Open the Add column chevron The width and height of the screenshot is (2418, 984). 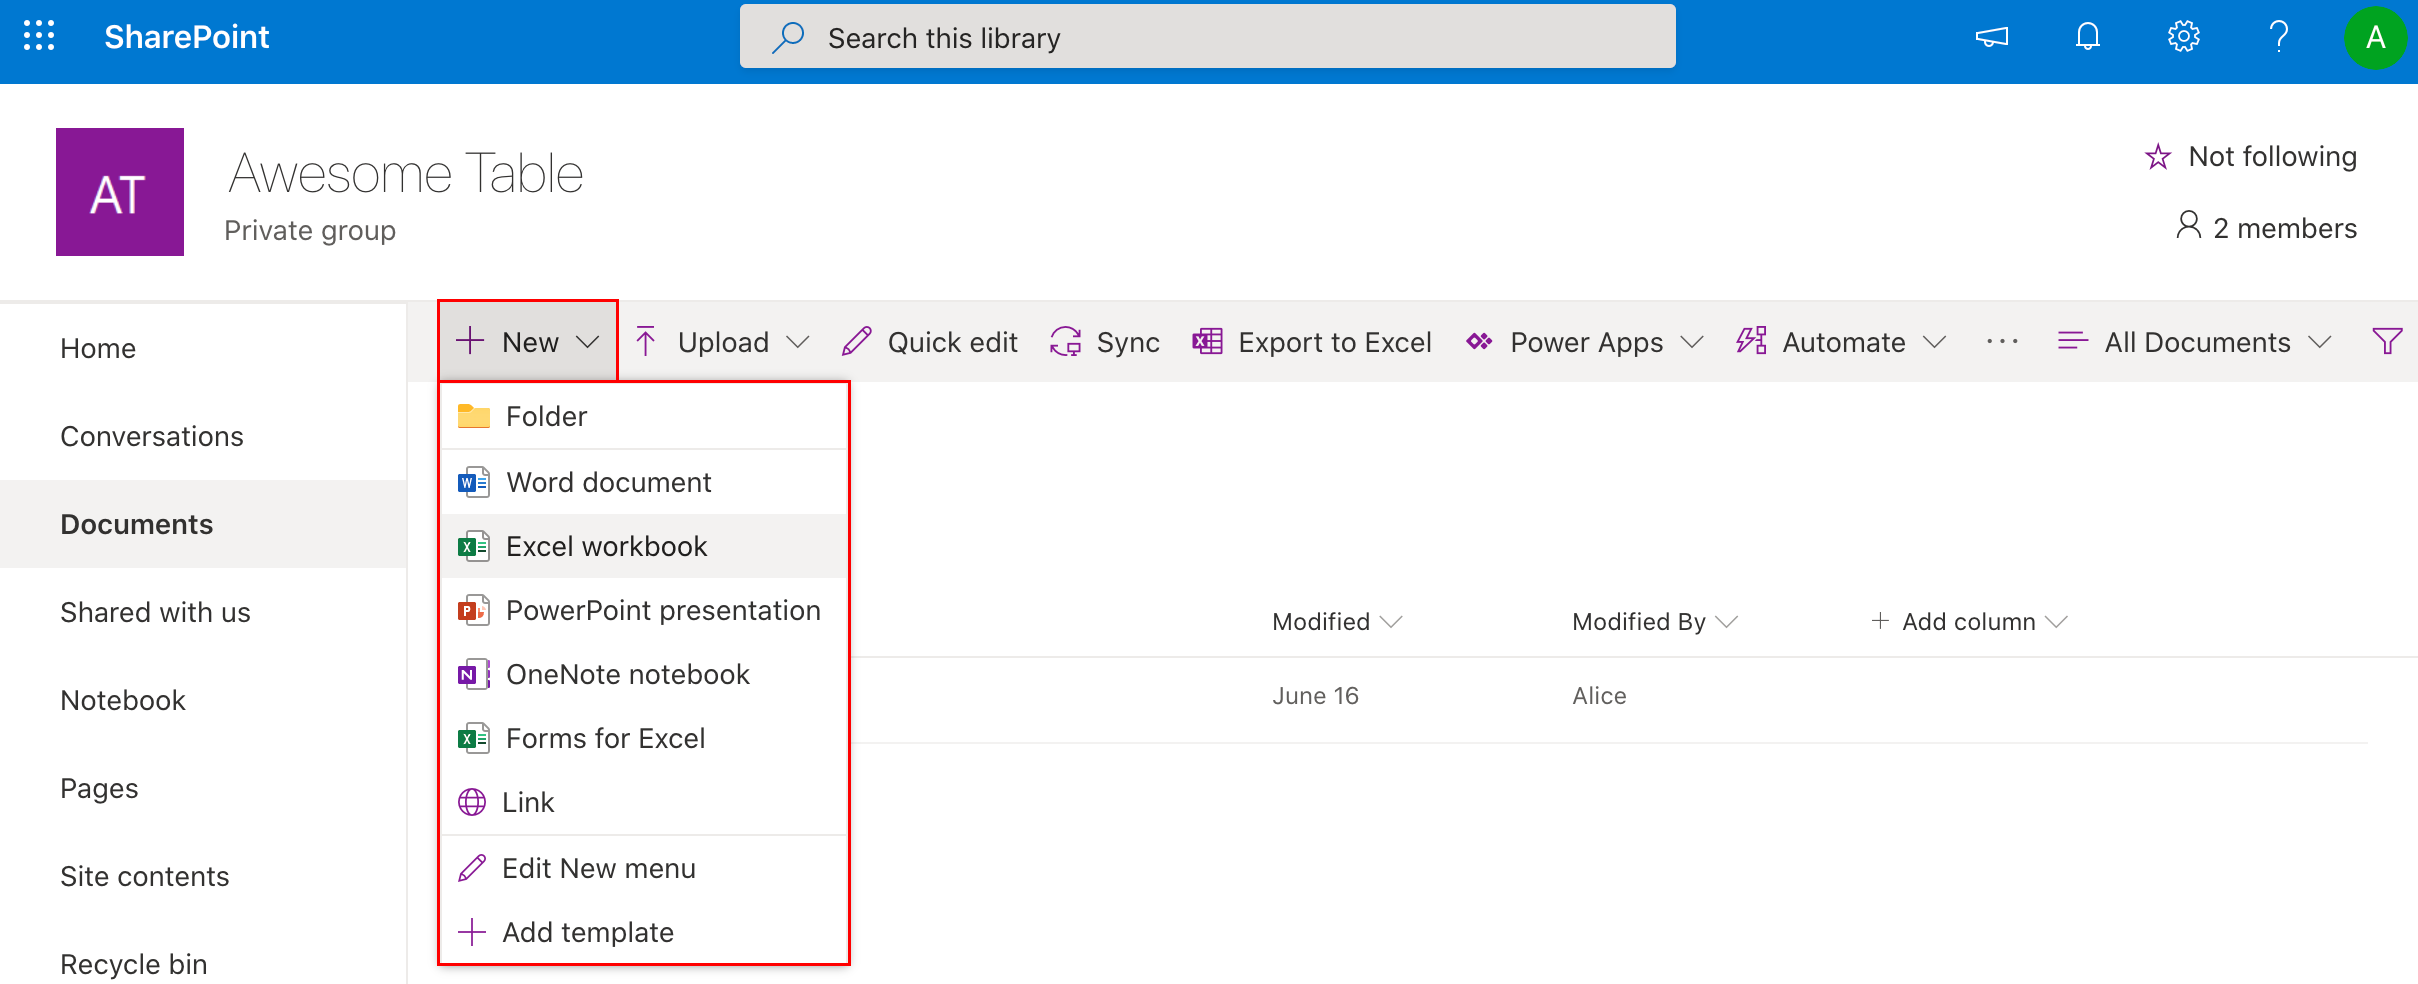click(x=2057, y=622)
